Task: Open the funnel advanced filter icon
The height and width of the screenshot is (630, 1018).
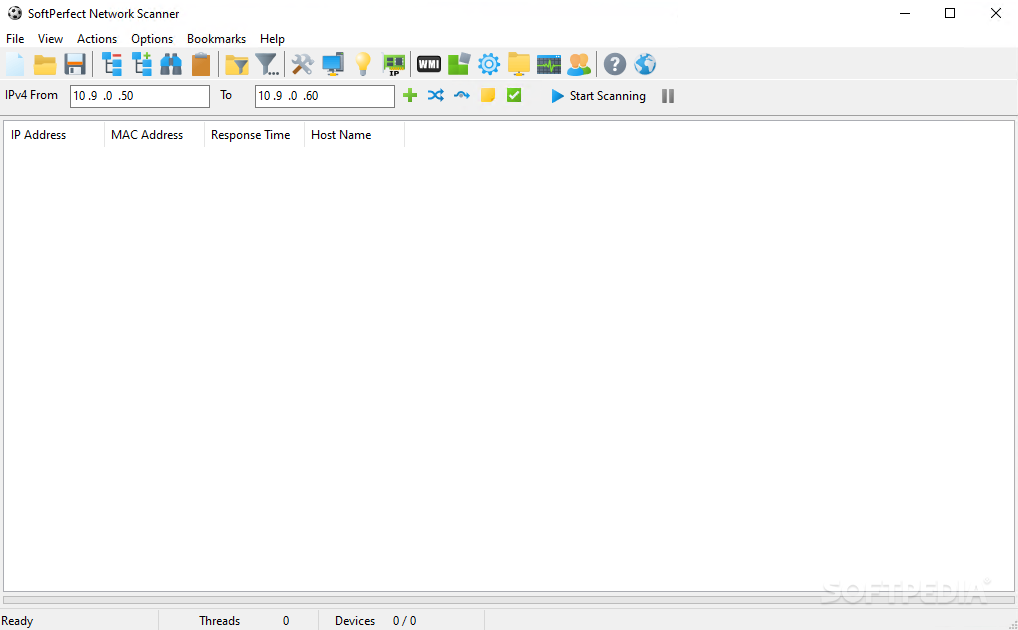Action: 267,64
